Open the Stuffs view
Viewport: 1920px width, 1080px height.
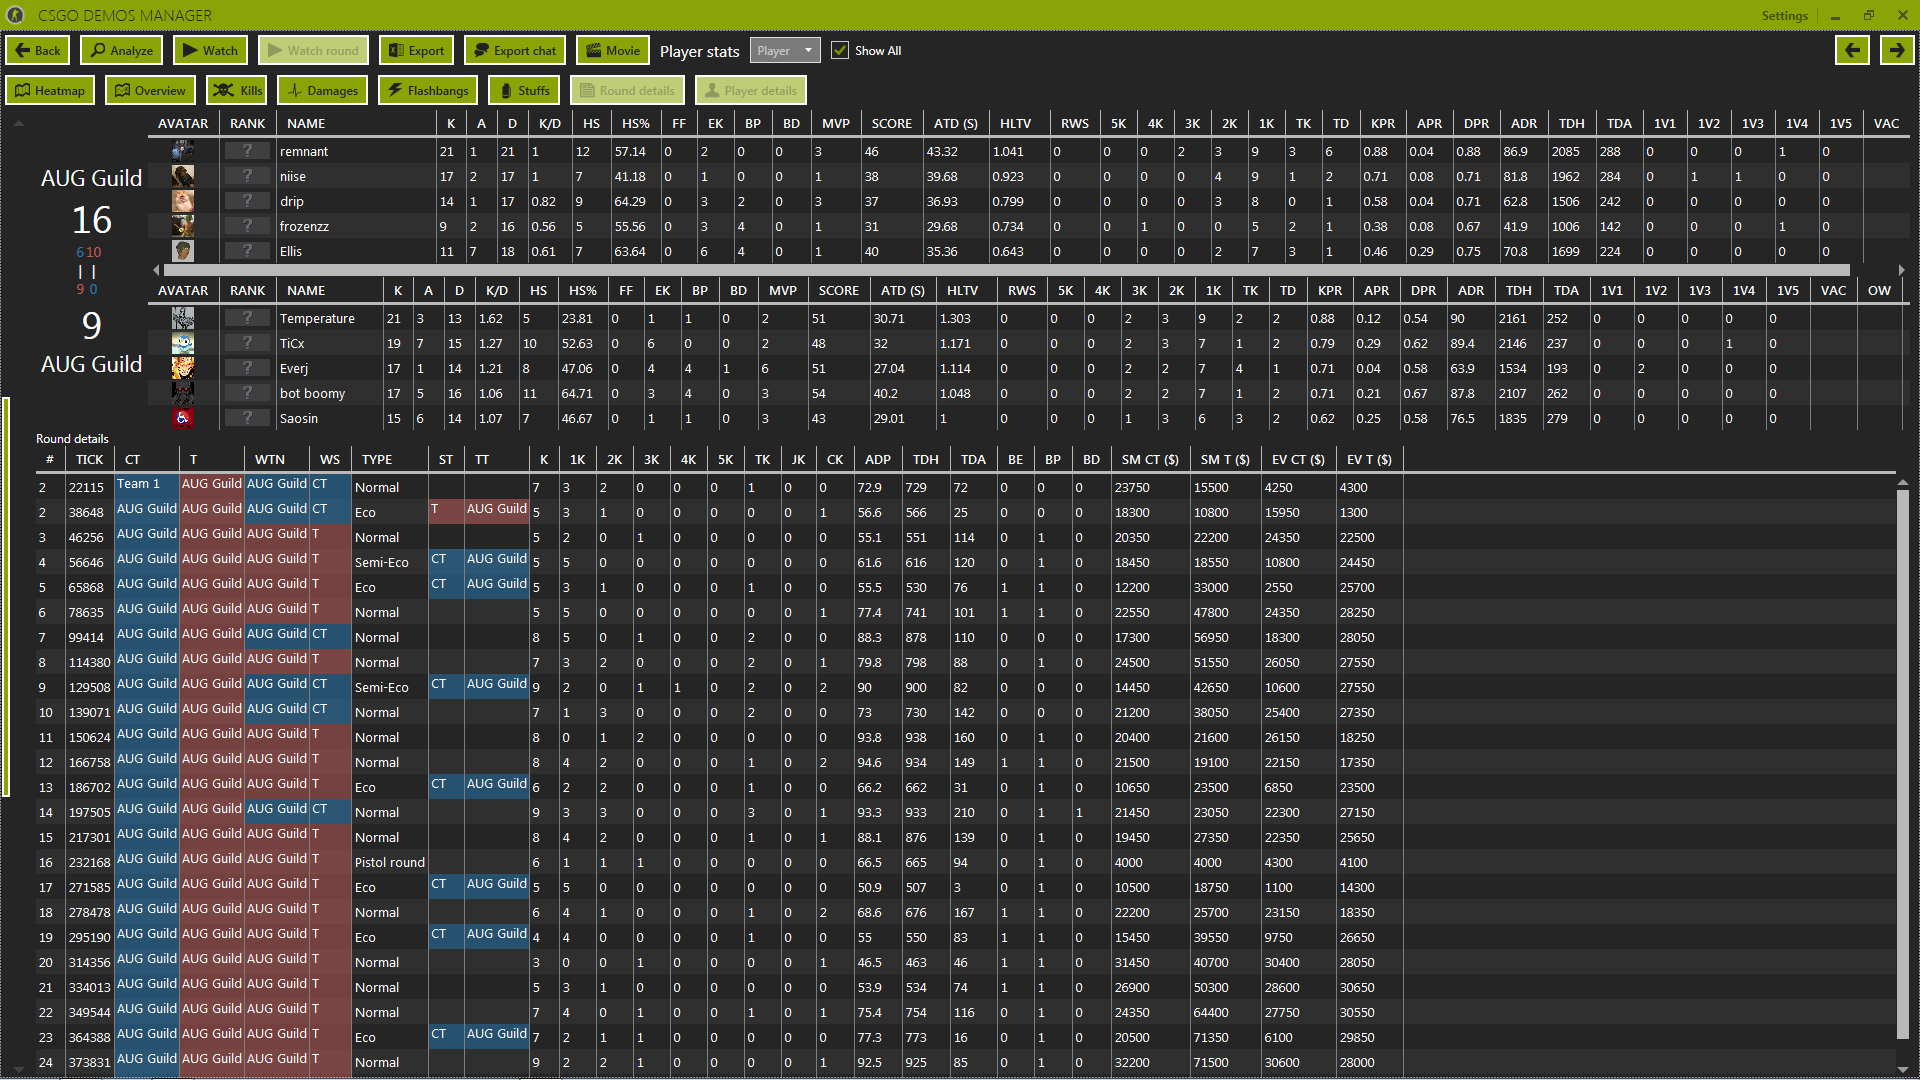524,91
